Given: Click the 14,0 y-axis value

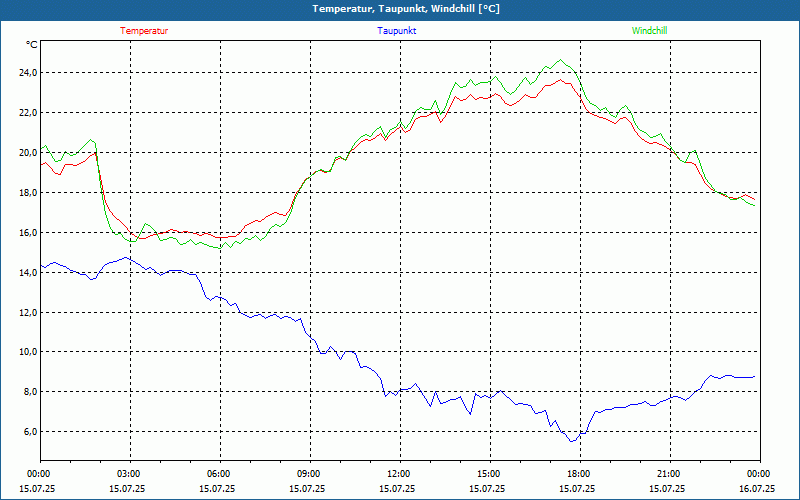Looking at the screenshot, I should (29, 272).
